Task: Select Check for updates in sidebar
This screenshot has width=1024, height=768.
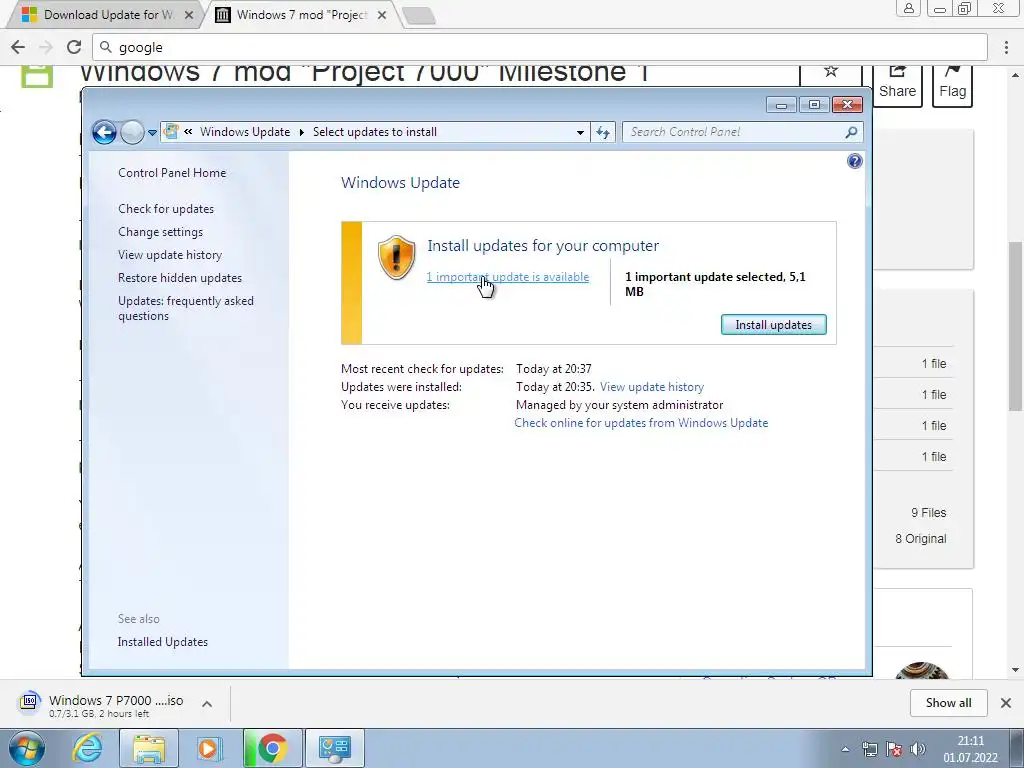Action: pos(166,209)
